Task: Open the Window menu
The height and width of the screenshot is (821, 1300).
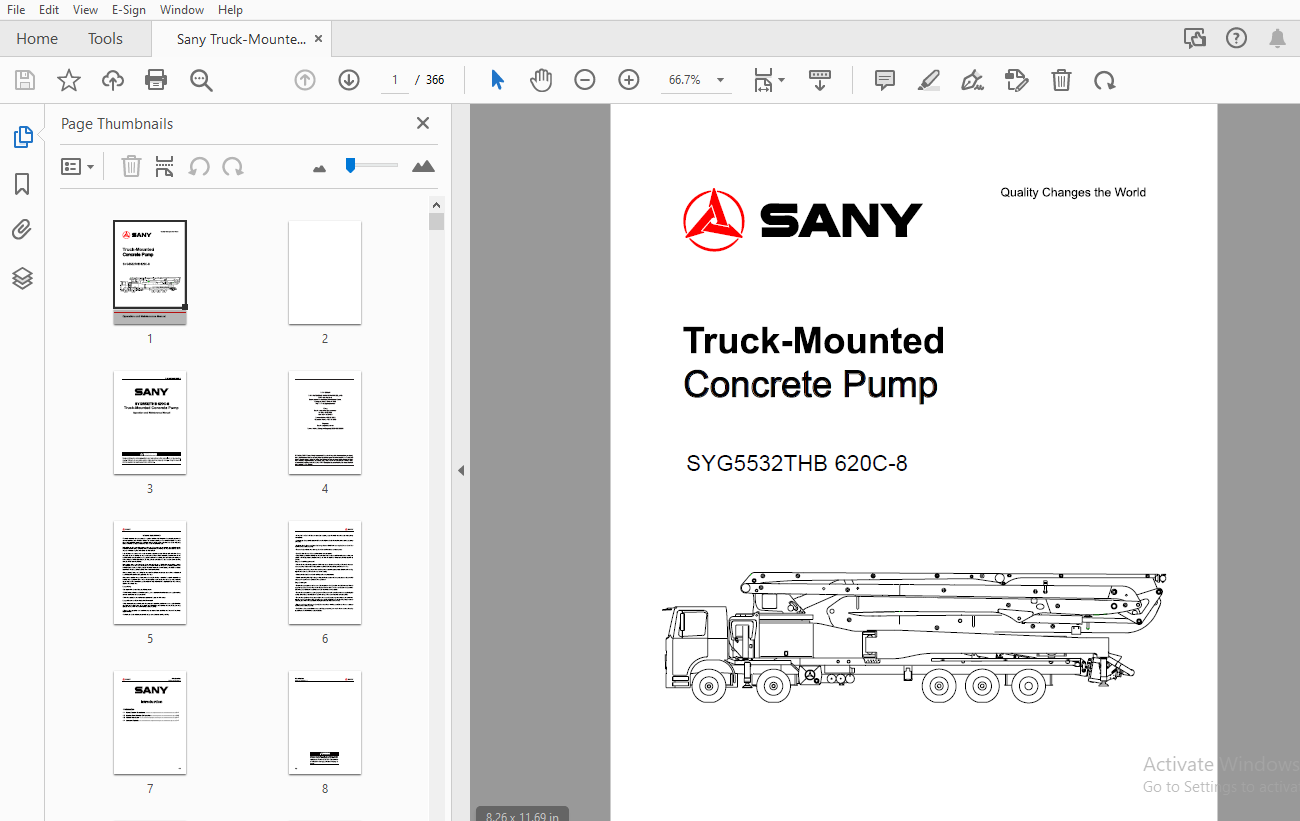Action: 182,9
